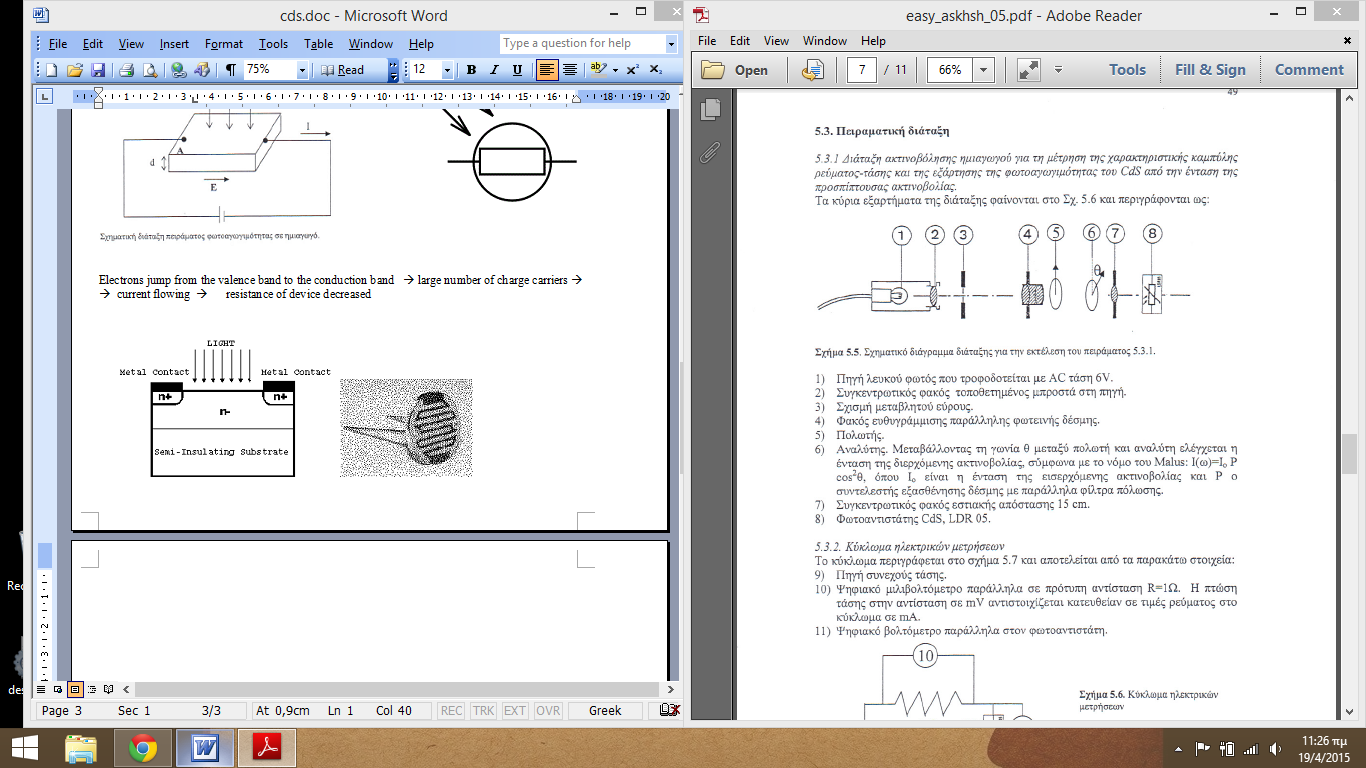Image resolution: width=1366 pixels, height=768 pixels.
Task: Create a new blank document in Word
Action: tap(51, 70)
